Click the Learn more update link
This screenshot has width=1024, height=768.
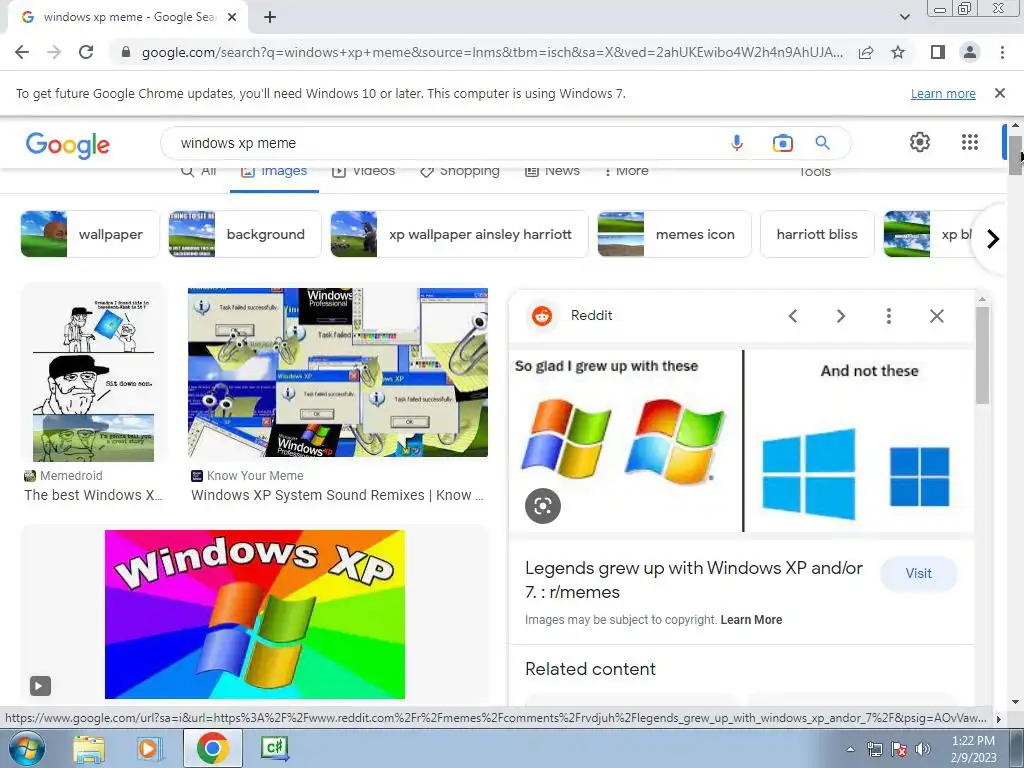tap(943, 93)
